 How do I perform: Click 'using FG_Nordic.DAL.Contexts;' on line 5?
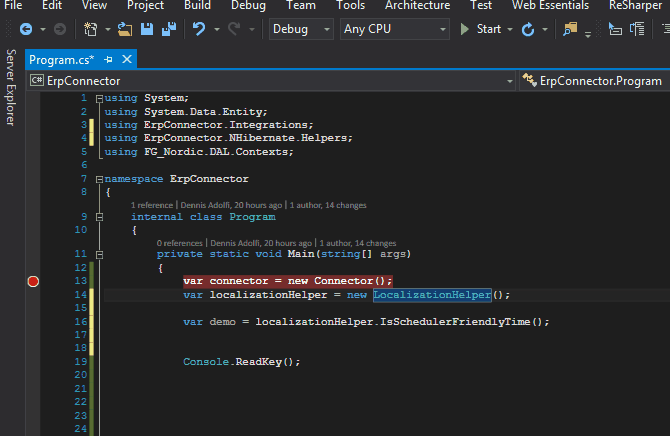[199, 152]
